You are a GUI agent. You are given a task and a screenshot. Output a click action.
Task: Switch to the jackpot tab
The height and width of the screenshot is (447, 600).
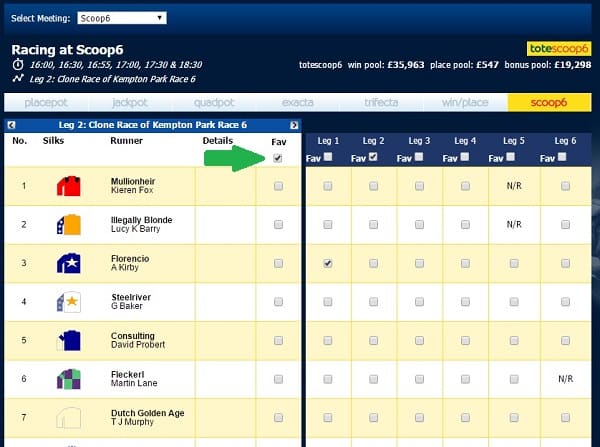[x=130, y=103]
